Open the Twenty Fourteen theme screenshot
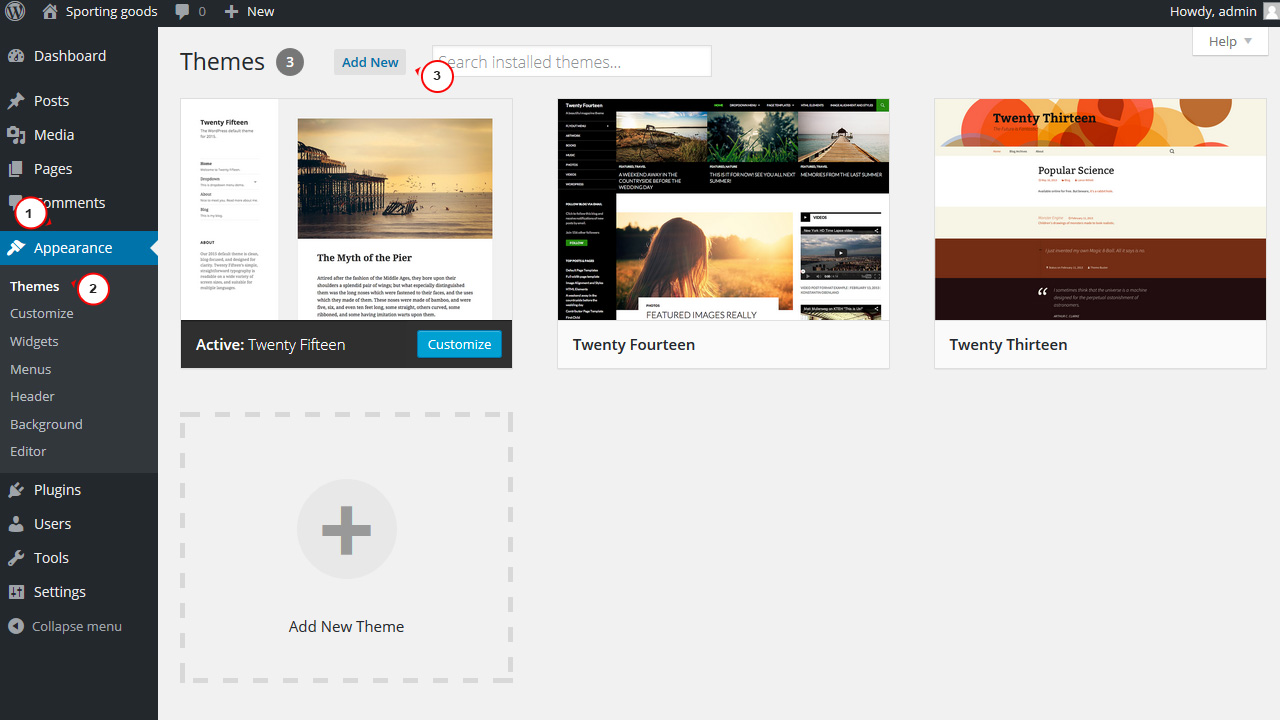Image resolution: width=1280 pixels, height=720 pixels. [723, 209]
